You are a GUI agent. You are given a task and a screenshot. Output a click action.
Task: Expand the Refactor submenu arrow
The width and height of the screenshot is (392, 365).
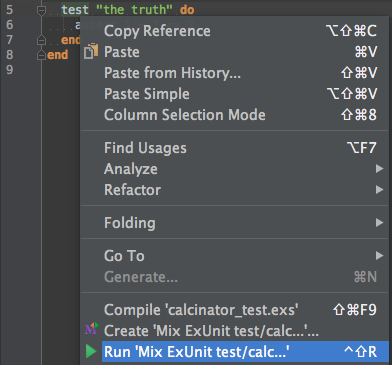tap(379, 190)
